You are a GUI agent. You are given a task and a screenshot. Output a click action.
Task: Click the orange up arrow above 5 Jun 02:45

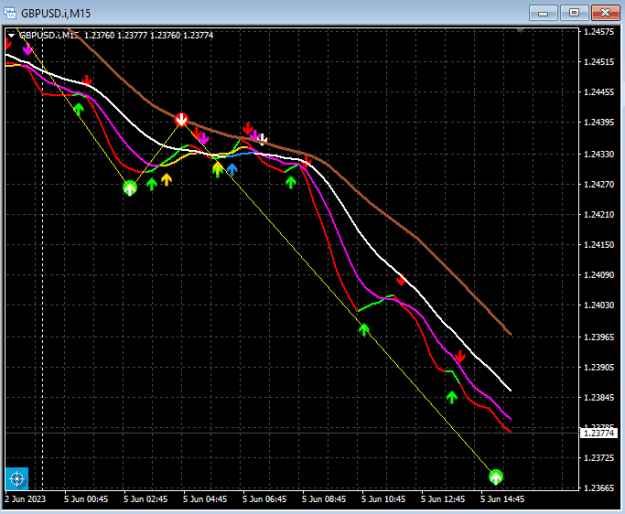pos(166,180)
